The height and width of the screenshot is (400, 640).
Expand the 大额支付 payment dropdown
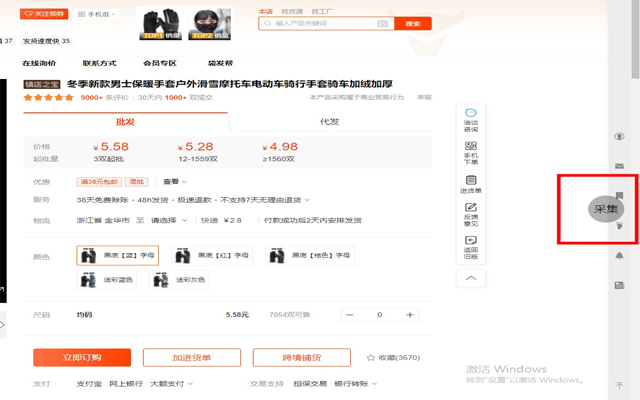pos(171,384)
